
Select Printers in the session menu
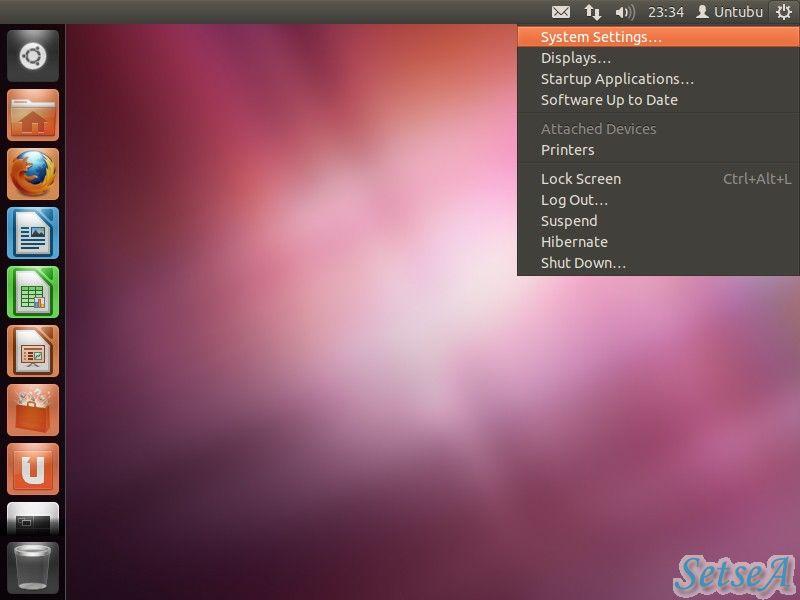pyautogui.click(x=658, y=150)
